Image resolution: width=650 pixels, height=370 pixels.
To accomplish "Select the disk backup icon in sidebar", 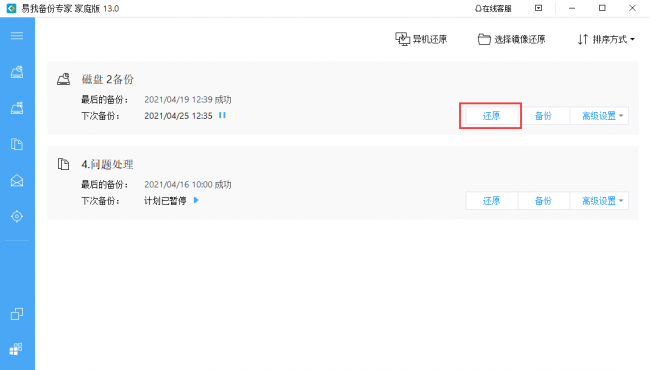I will point(17,72).
